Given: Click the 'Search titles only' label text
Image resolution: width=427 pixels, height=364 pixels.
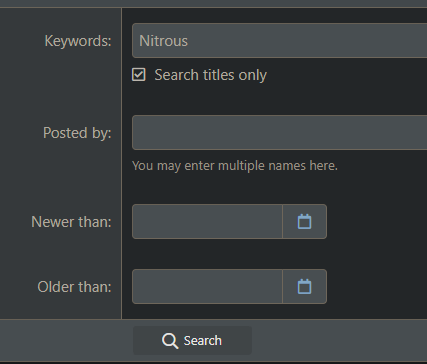Looking at the screenshot, I should click(211, 75).
